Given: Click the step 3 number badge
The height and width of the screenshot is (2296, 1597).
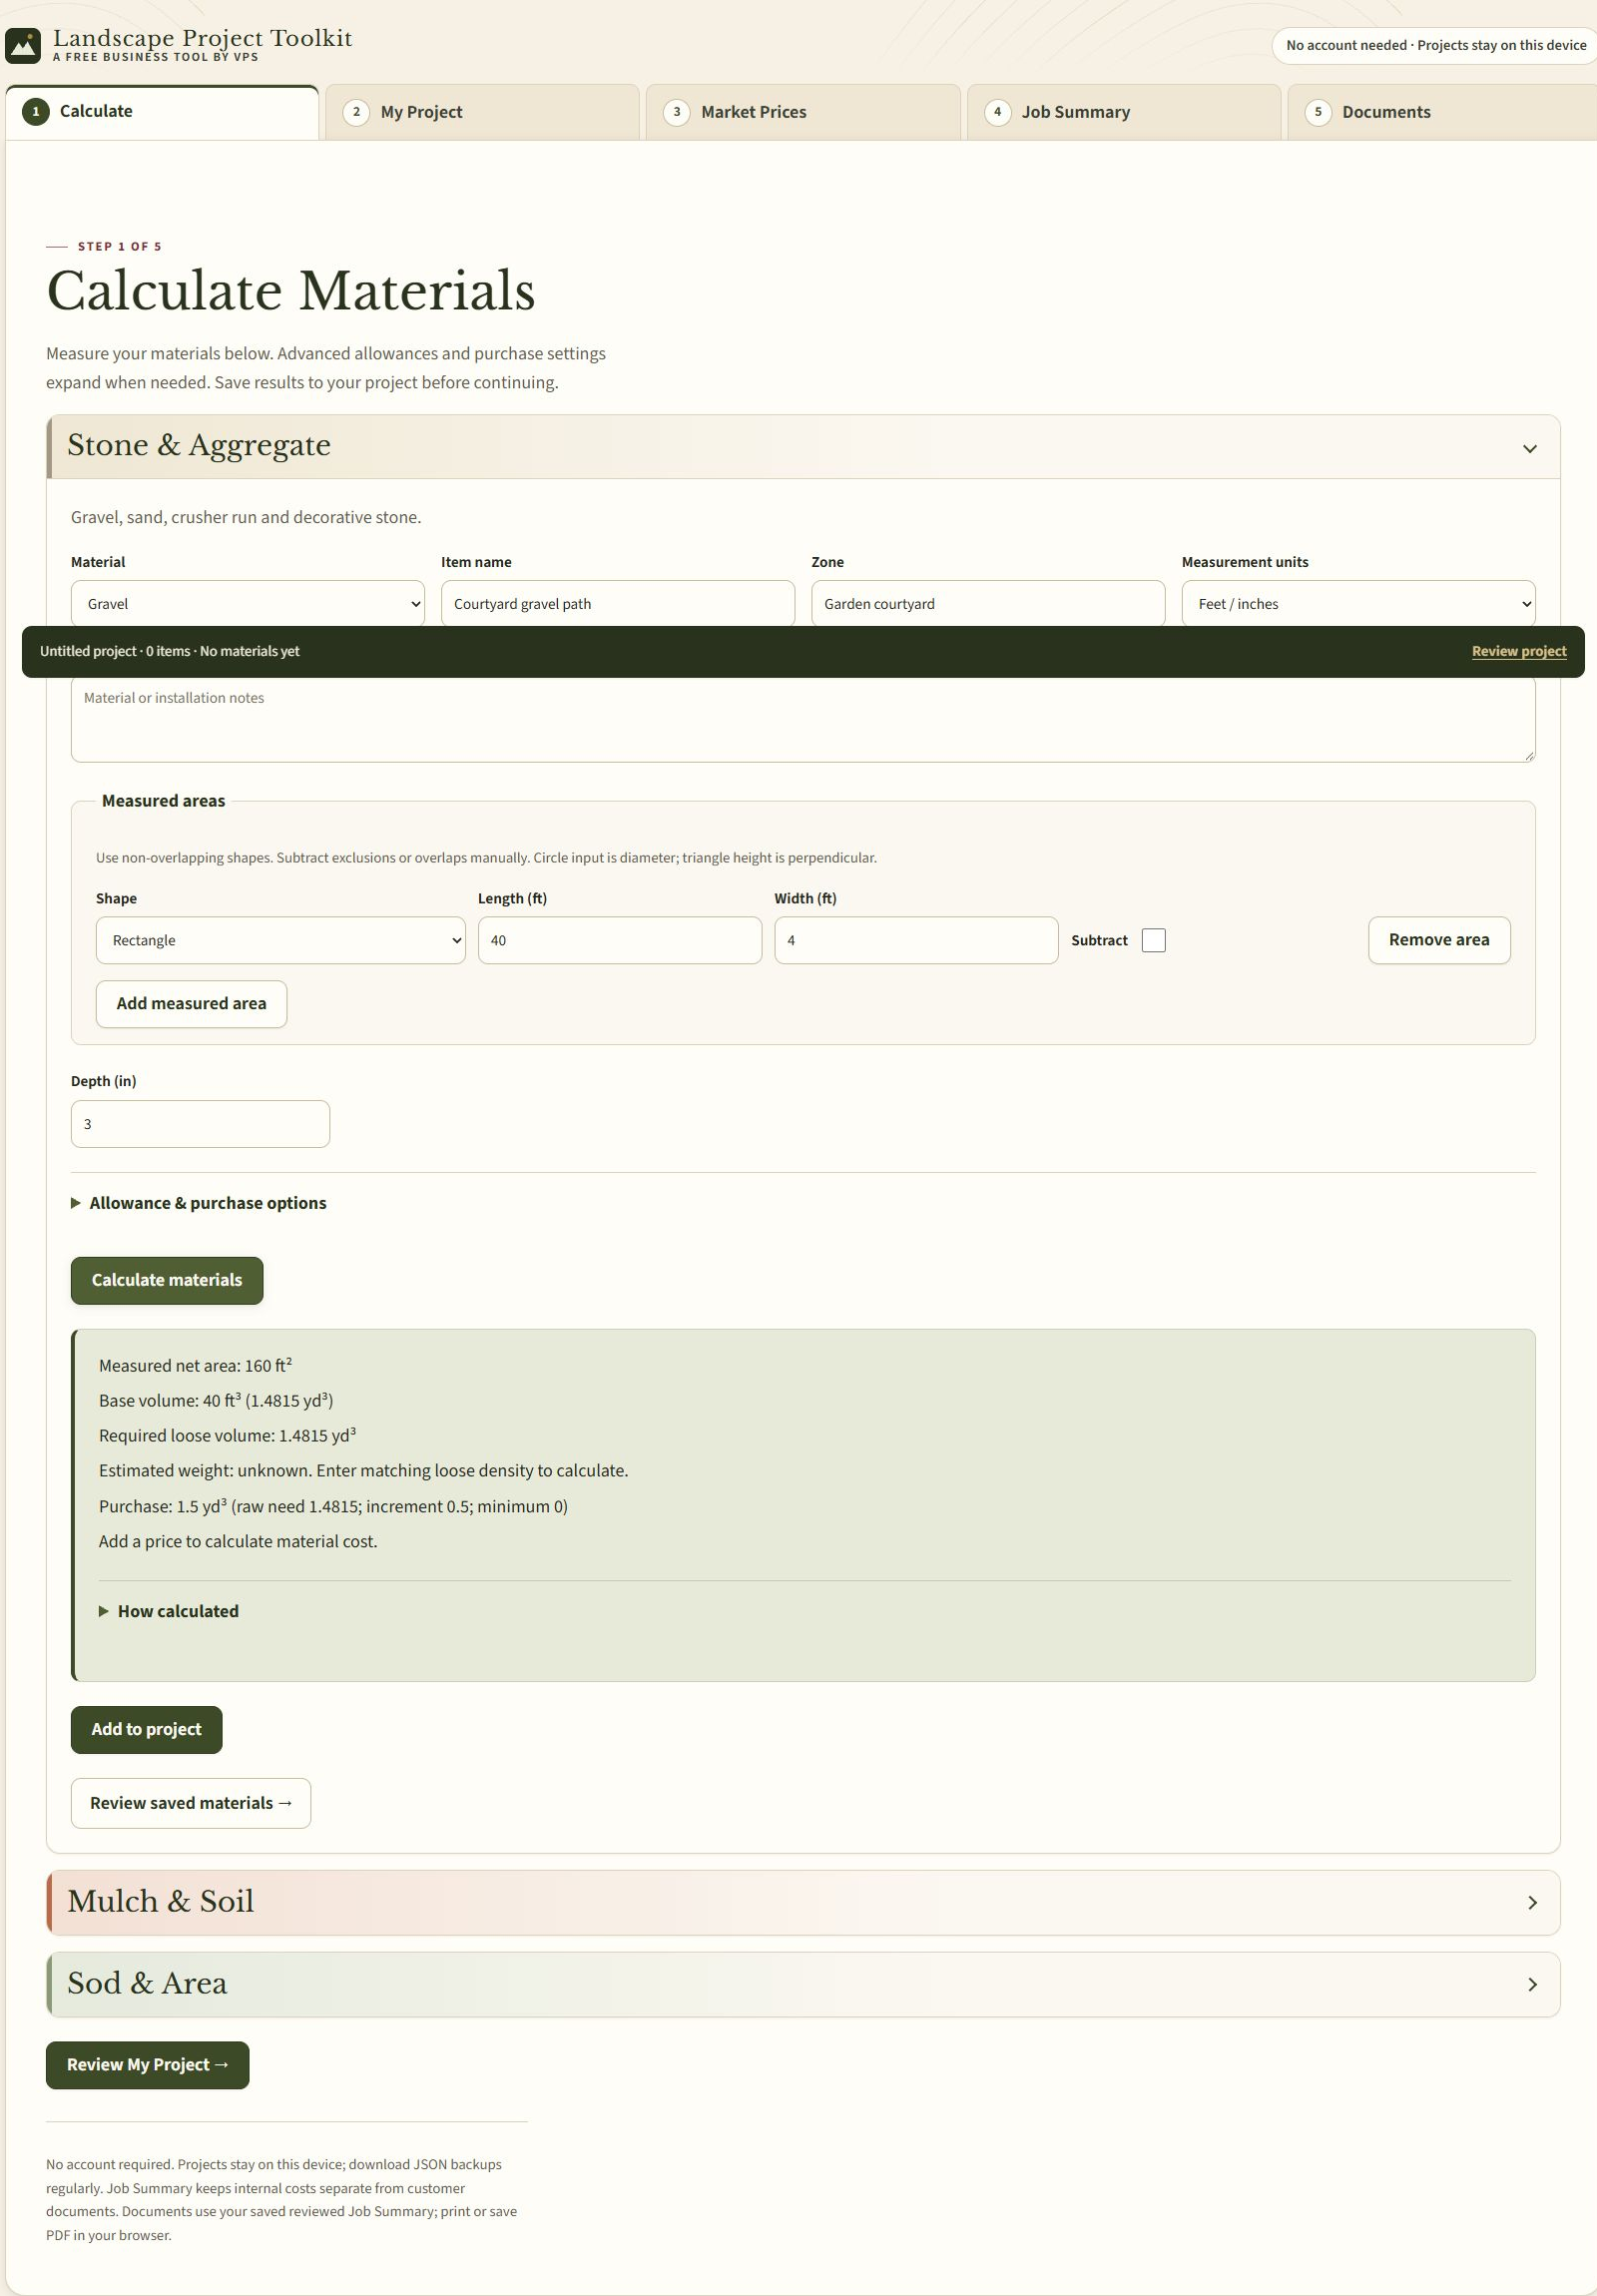Looking at the screenshot, I should pos(677,112).
